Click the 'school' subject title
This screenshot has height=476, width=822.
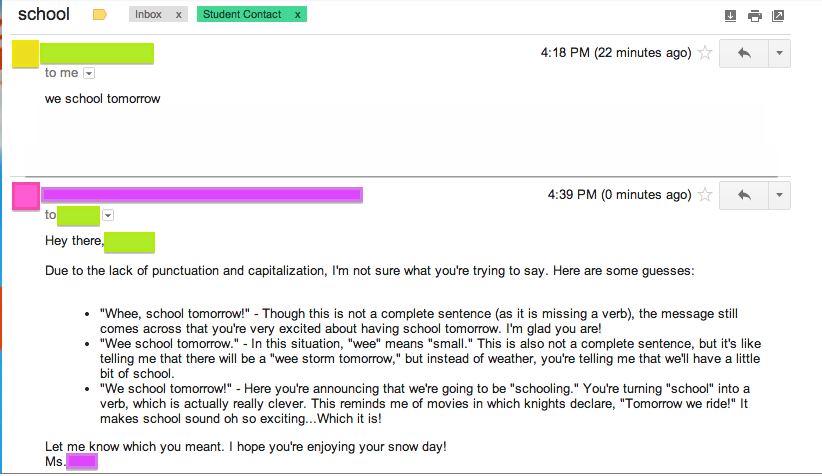44,14
